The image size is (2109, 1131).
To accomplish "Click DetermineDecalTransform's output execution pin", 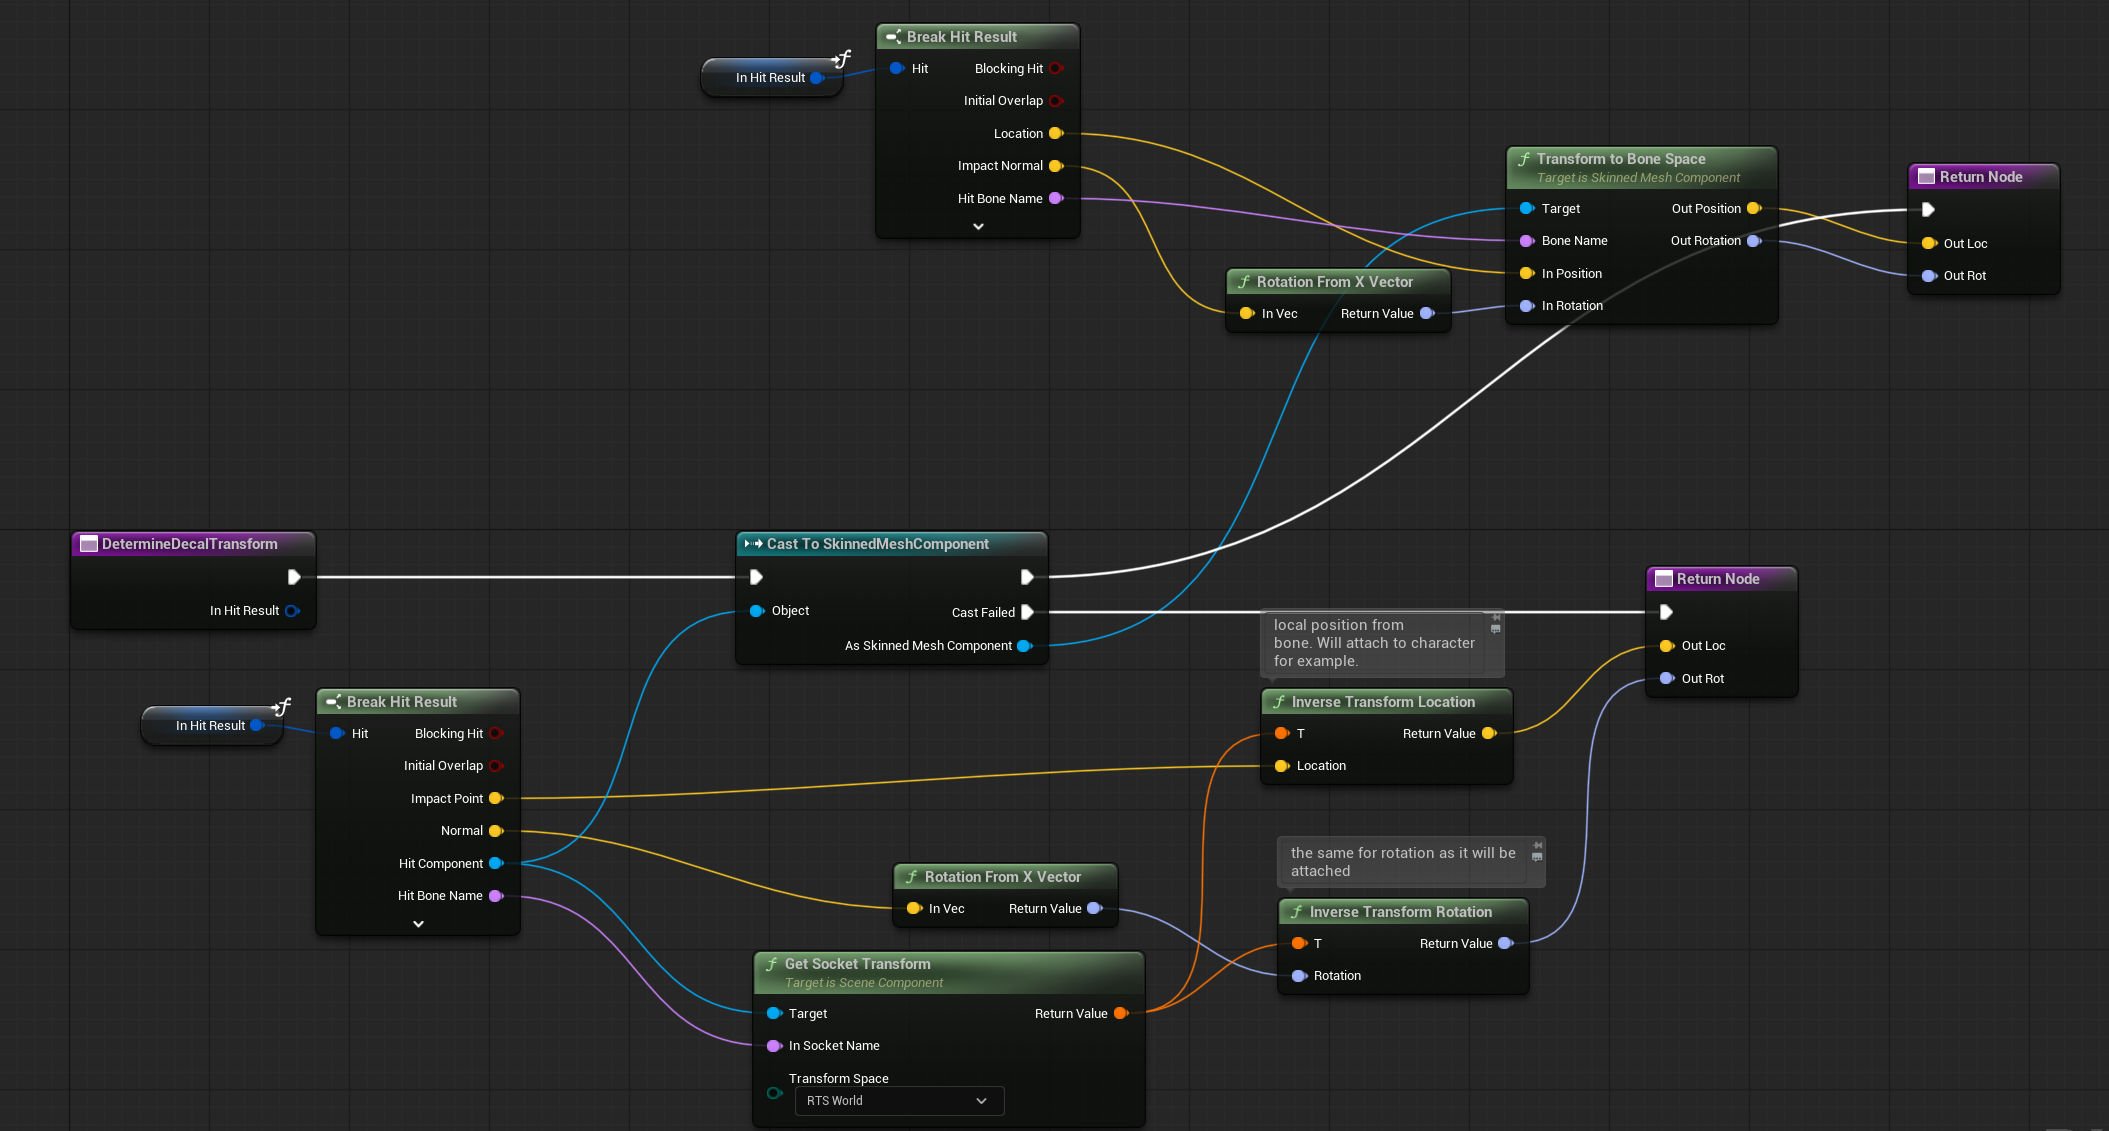I will 293,577.
